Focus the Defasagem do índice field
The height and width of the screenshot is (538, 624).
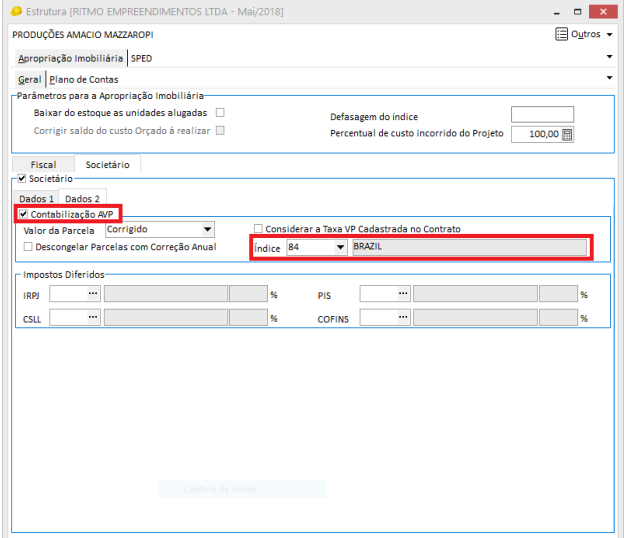[542, 114]
